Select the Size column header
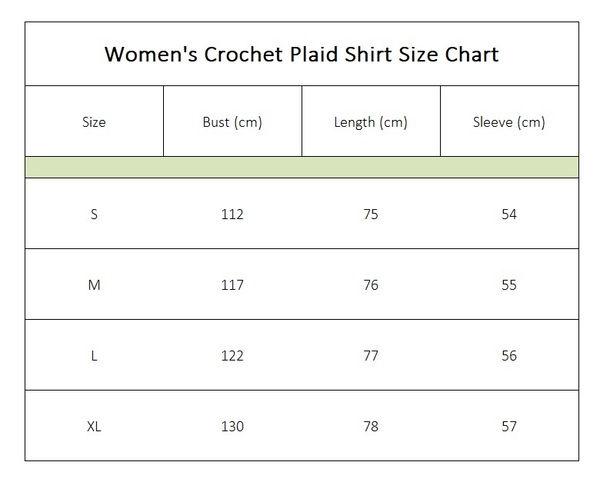This screenshot has width=600, height=482. (94, 121)
